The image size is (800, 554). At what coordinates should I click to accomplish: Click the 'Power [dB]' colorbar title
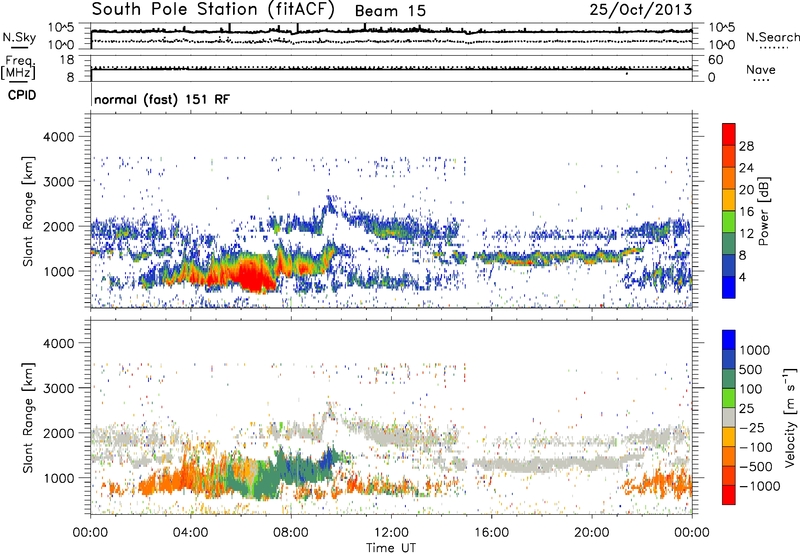tap(764, 211)
